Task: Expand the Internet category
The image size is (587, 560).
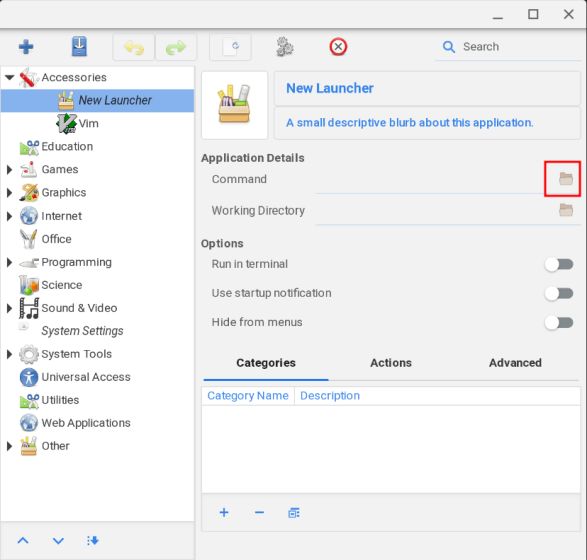Action: pyautogui.click(x=9, y=216)
